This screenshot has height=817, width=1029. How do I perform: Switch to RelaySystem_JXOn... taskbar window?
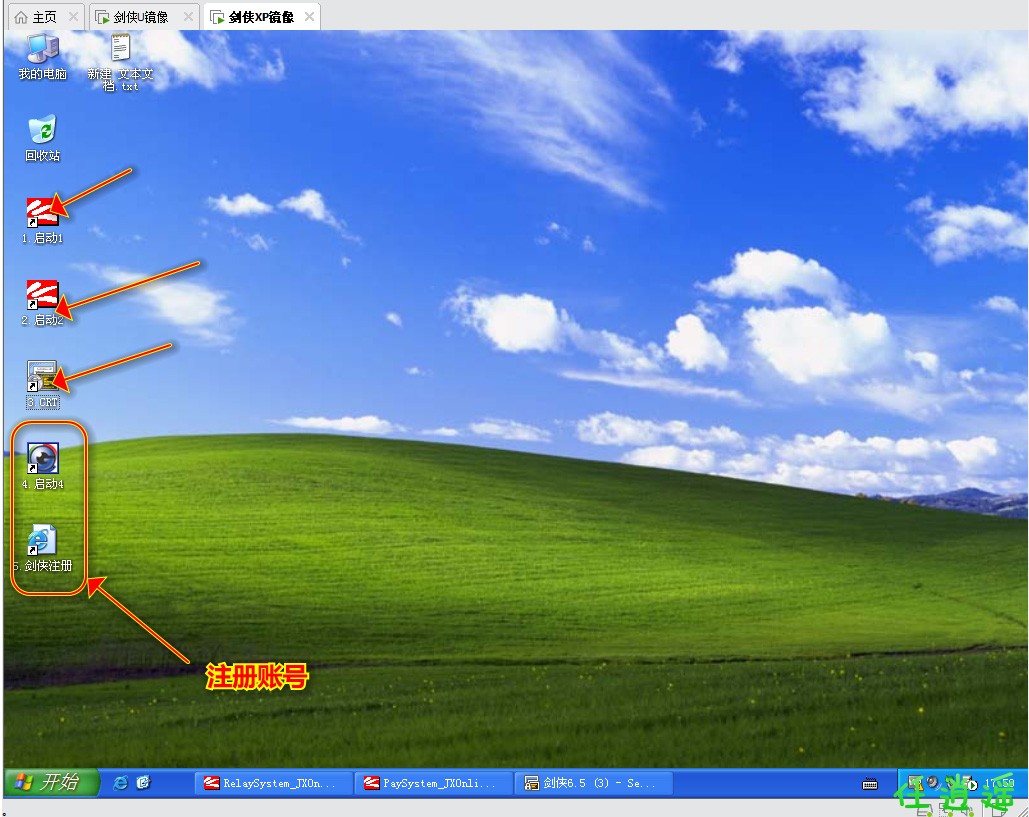(274, 783)
